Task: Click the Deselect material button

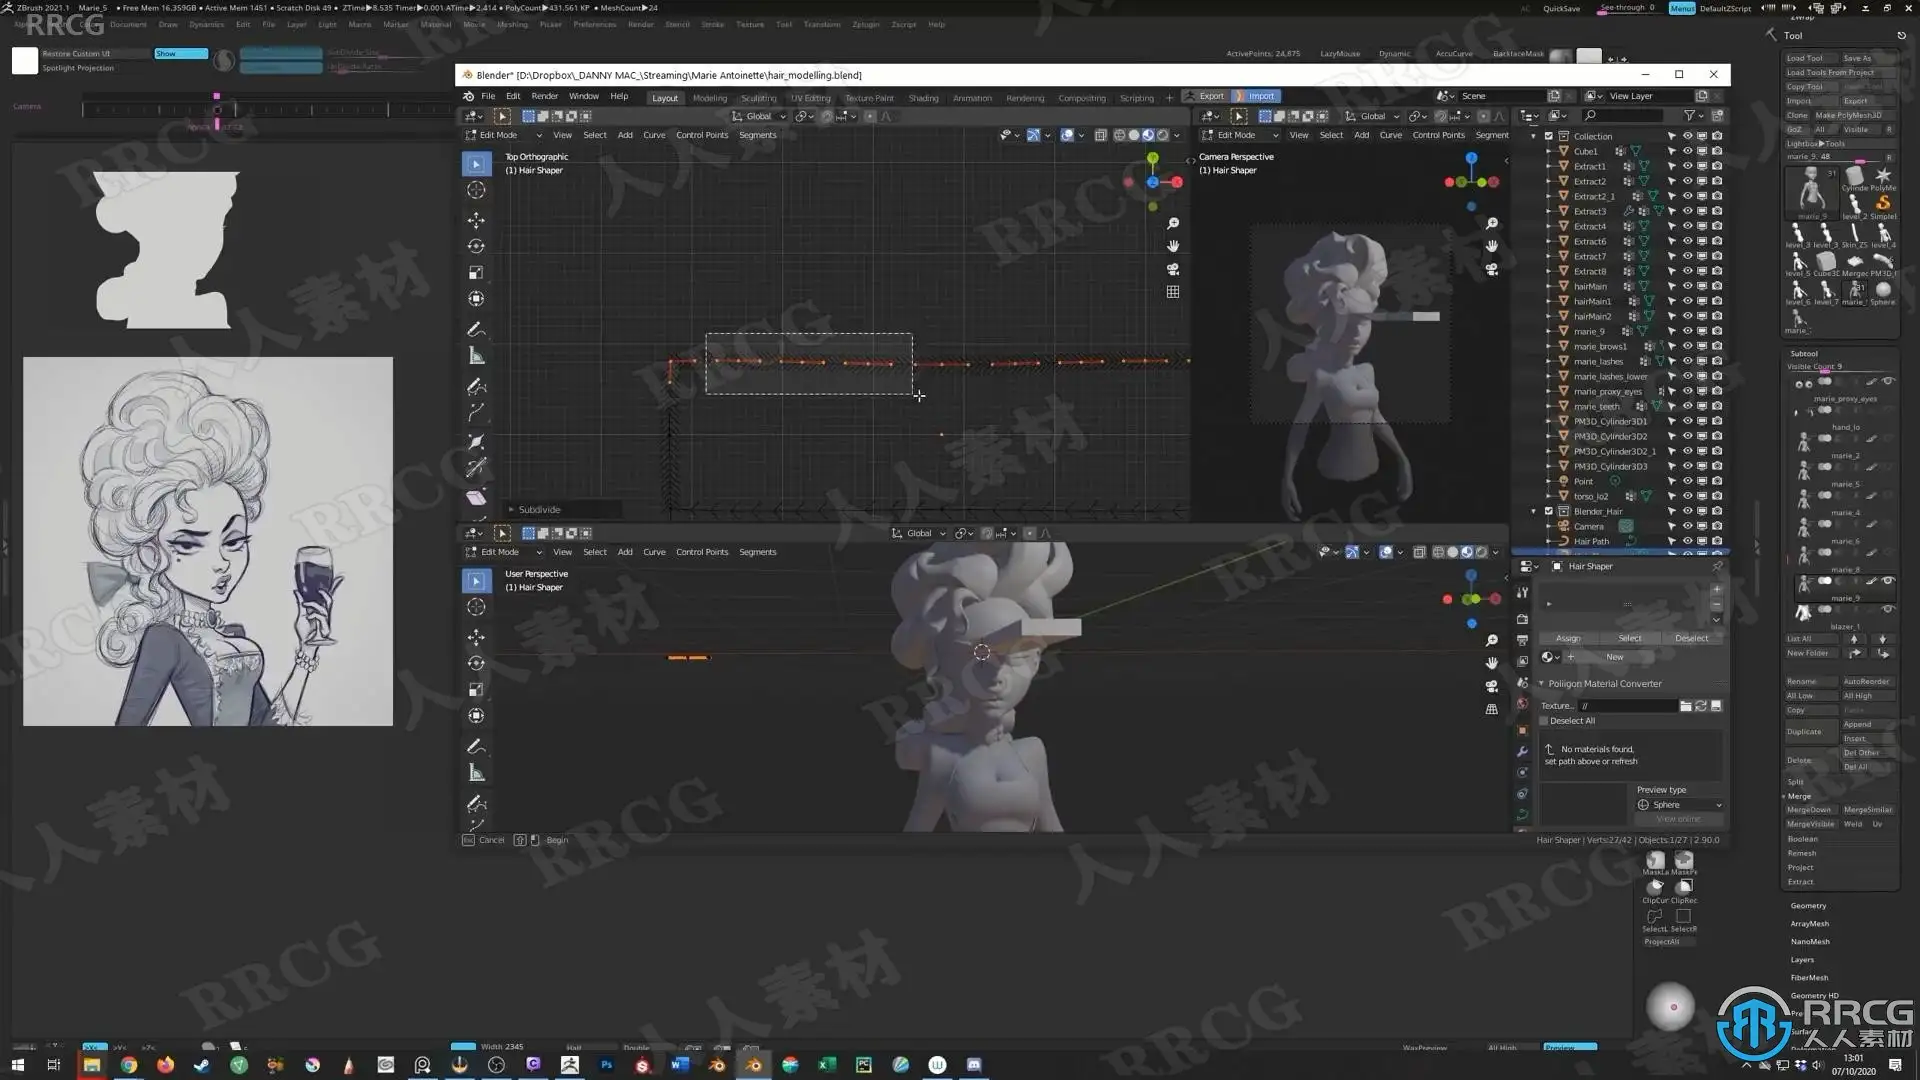Action: coord(1692,638)
